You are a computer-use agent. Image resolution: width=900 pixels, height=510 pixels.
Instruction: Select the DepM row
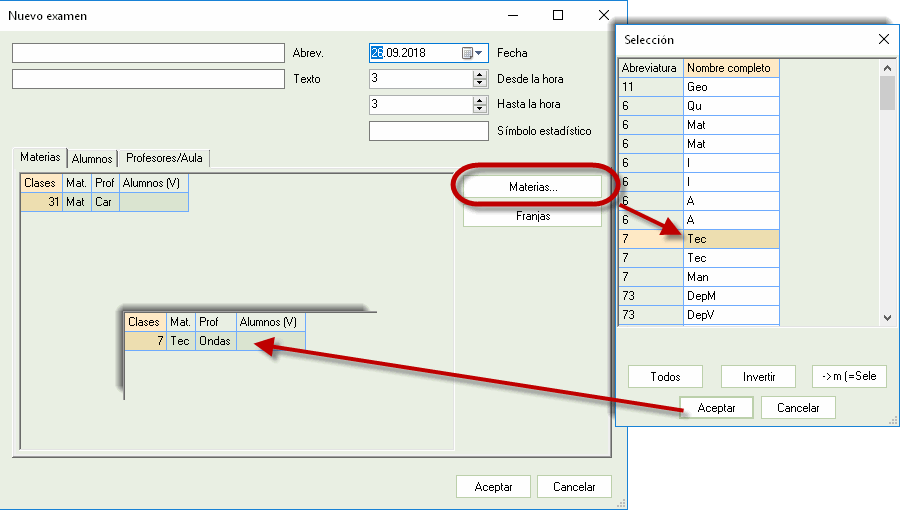[x=699, y=295]
